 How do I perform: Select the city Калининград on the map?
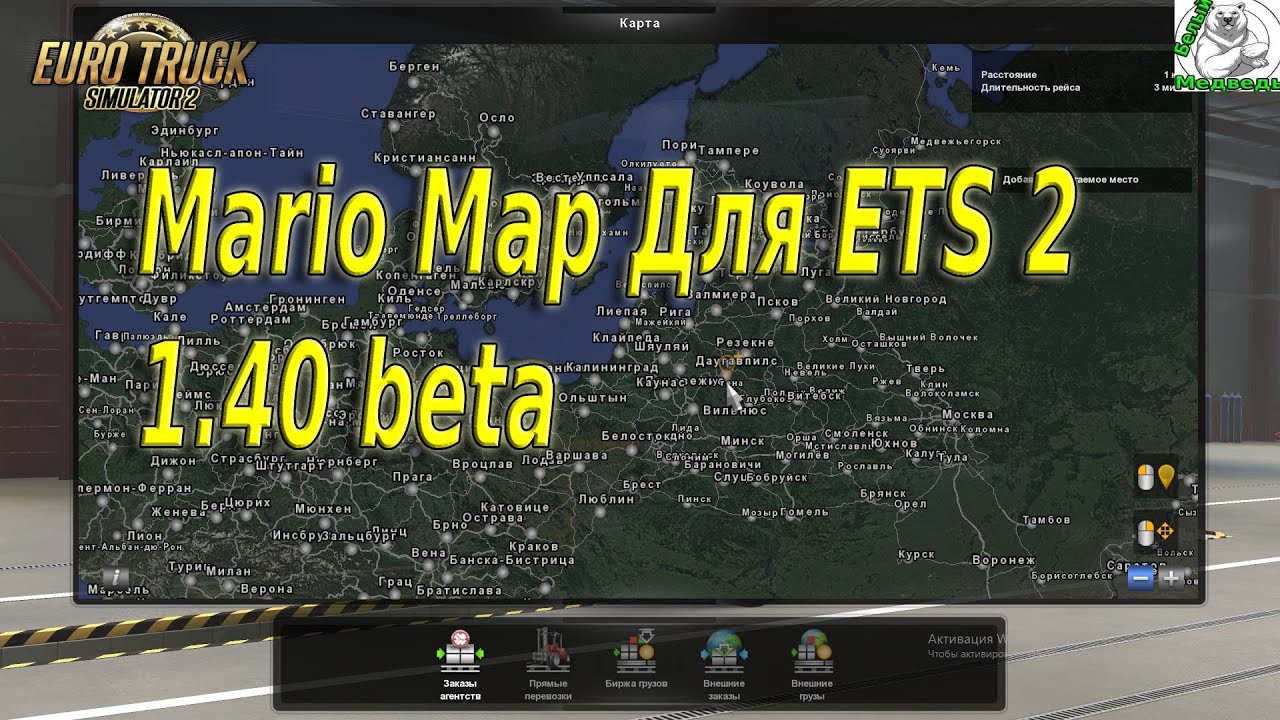coord(610,368)
